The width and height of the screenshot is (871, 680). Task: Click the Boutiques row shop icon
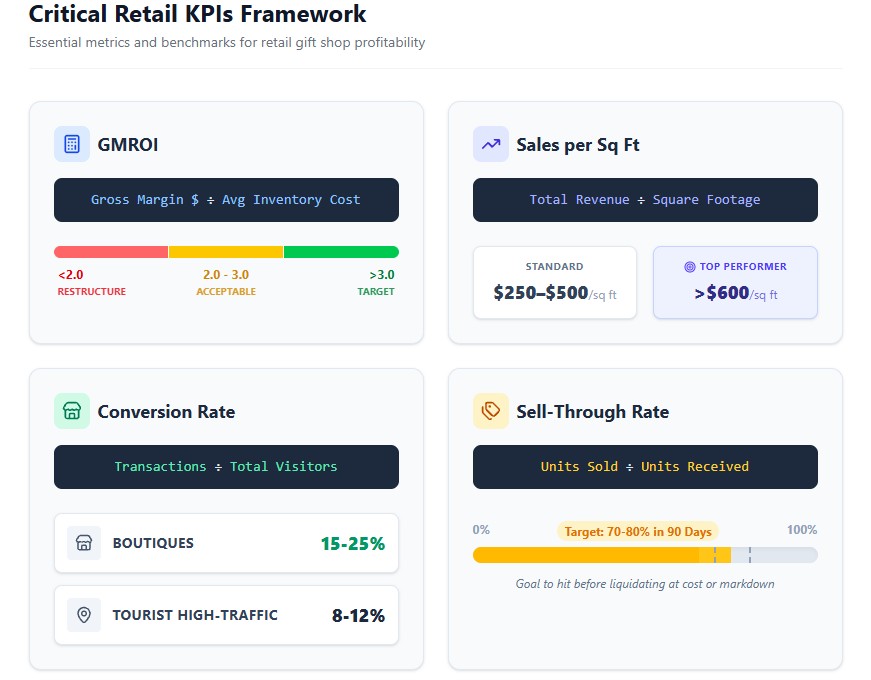coord(84,543)
